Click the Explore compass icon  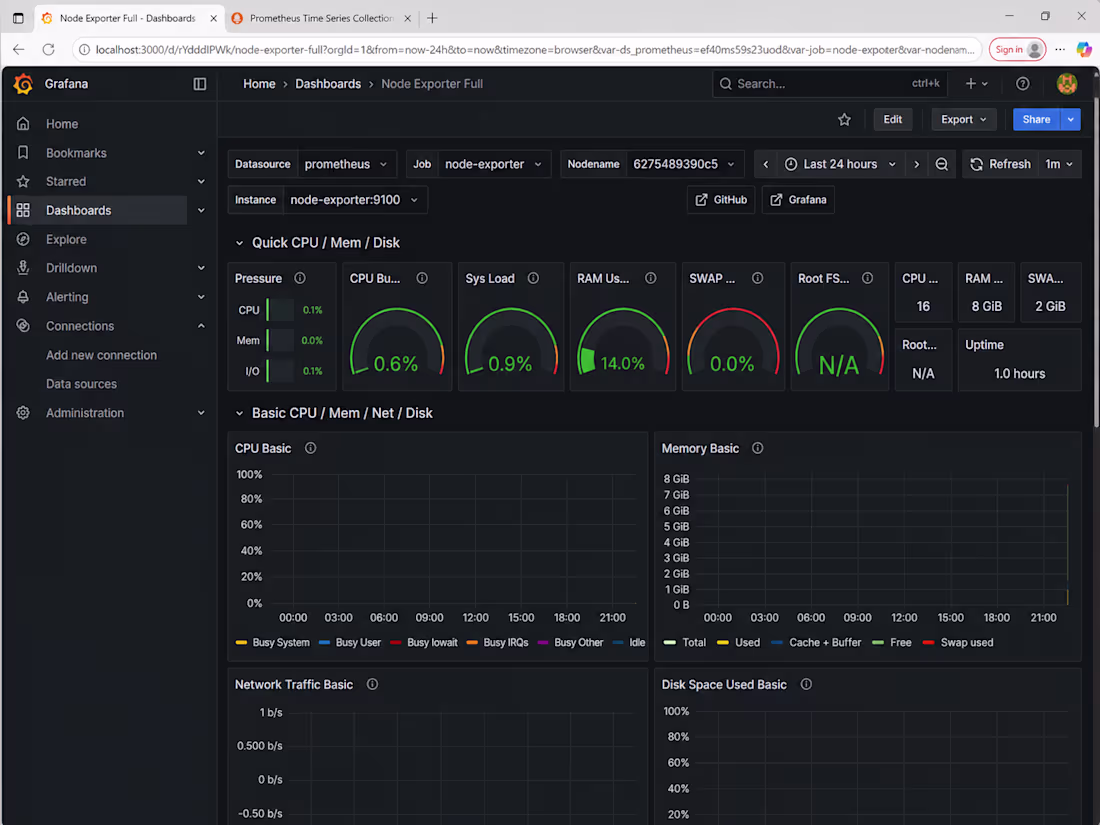(23, 239)
